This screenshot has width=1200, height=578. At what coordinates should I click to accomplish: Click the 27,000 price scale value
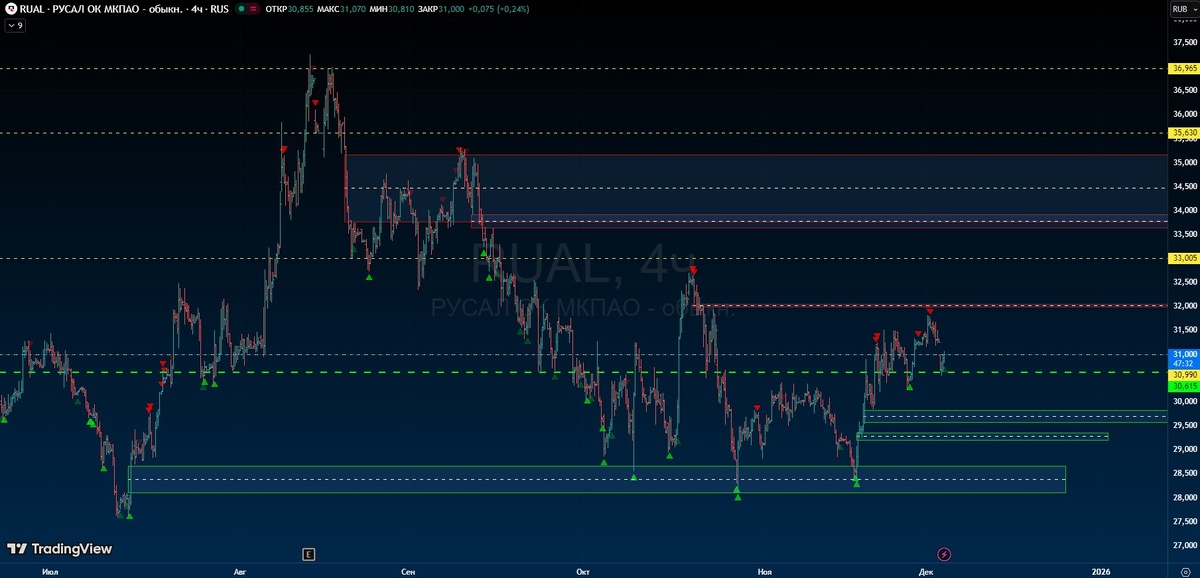pos(1184,545)
